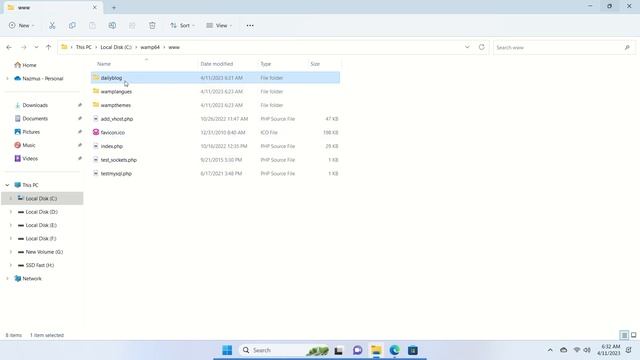Open the New item dropdown

click(22, 25)
